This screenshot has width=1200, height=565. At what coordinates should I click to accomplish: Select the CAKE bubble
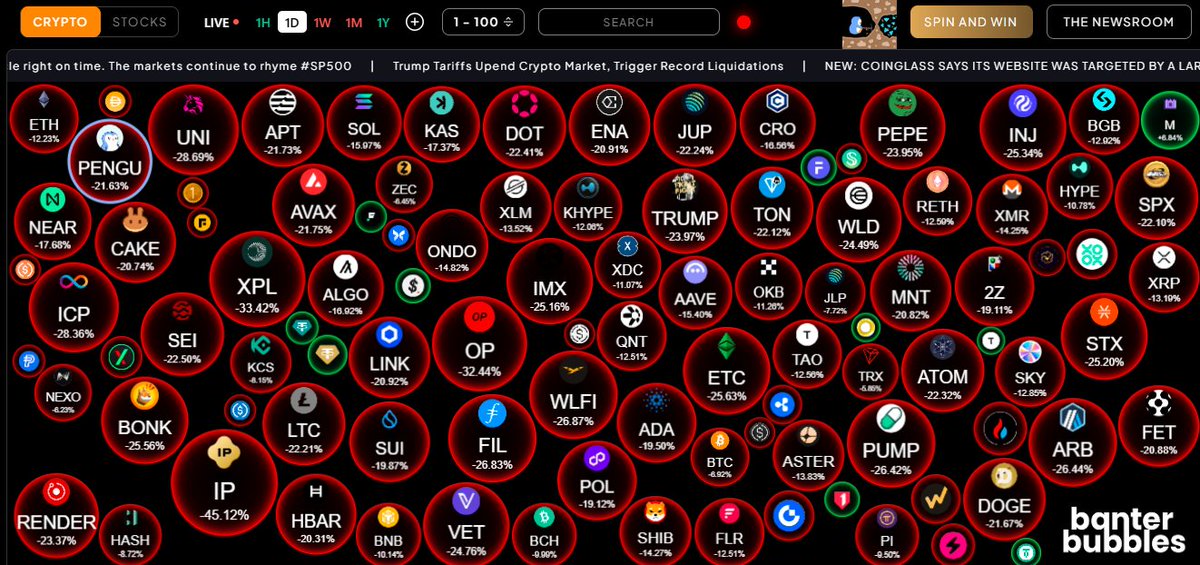pyautogui.click(x=135, y=243)
